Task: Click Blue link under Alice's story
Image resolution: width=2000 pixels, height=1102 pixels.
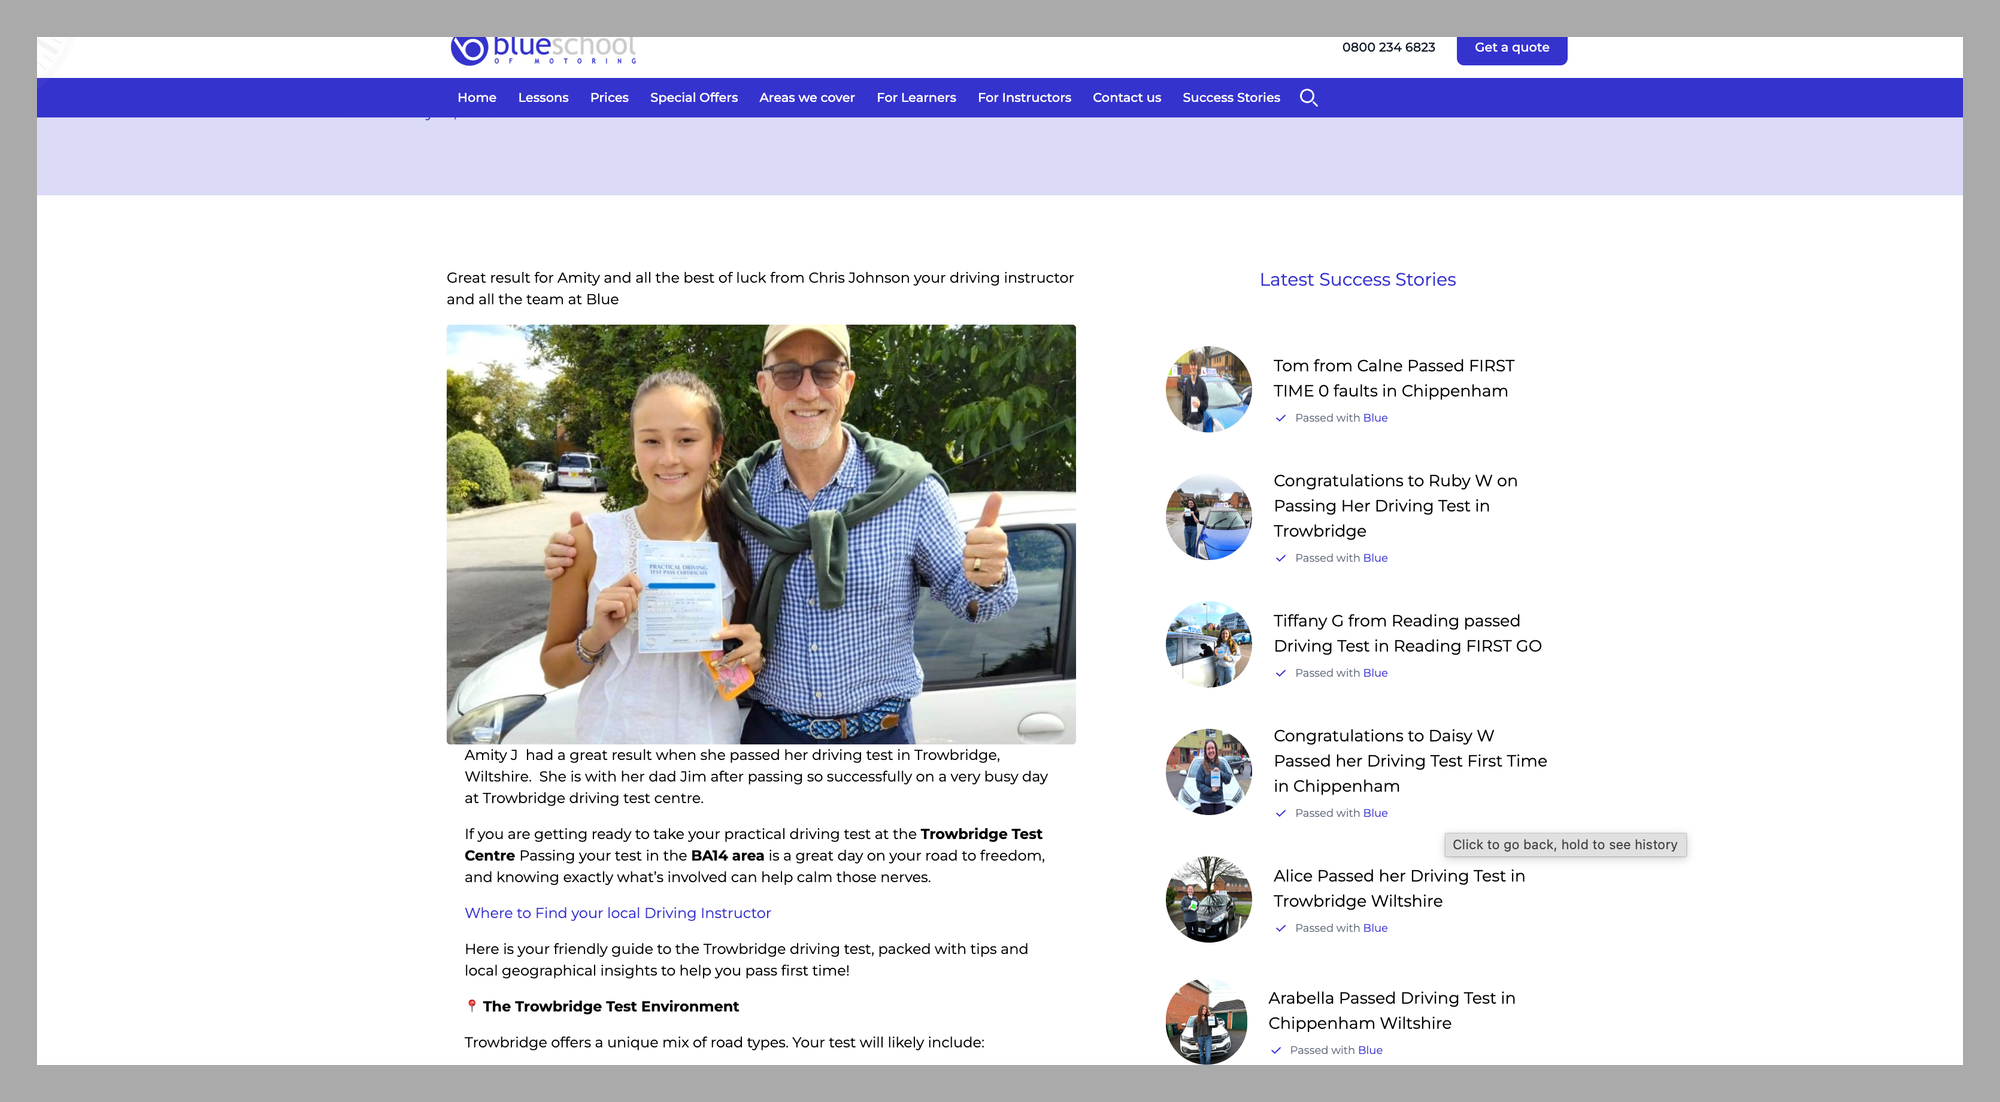Action: point(1375,928)
